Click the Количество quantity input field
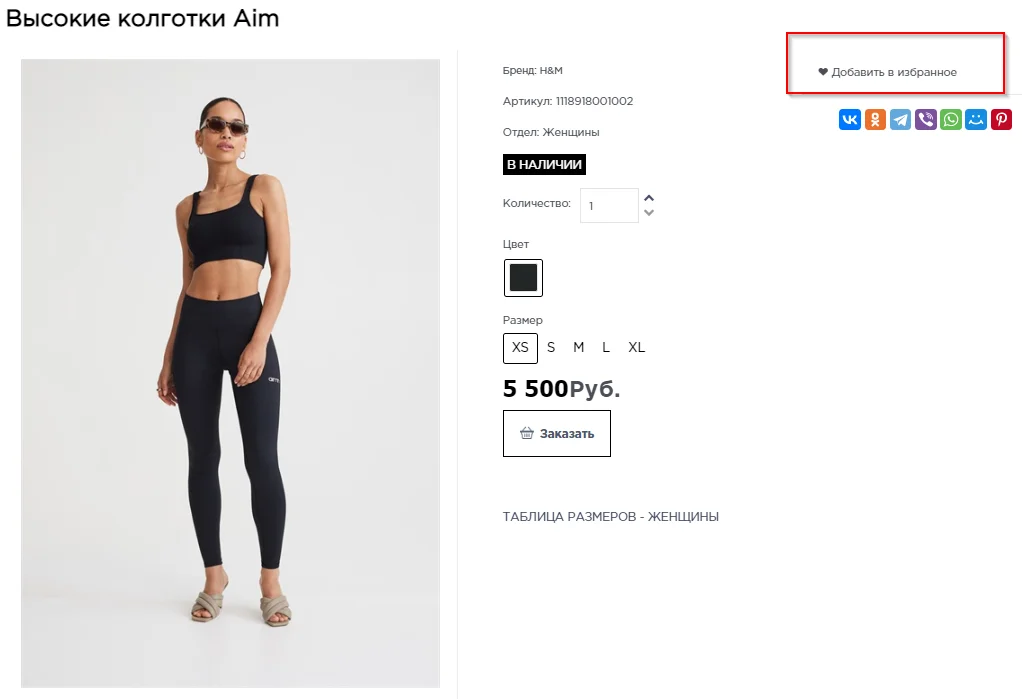1022x699 pixels. [x=608, y=205]
